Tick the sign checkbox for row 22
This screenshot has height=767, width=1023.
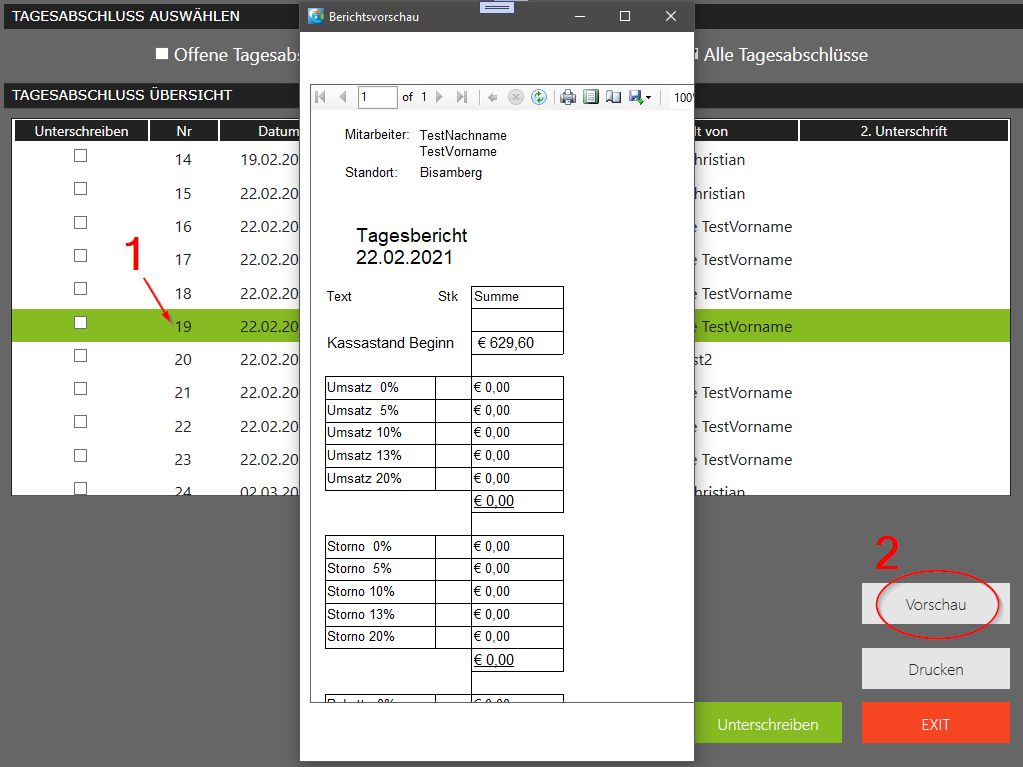pyautogui.click(x=80, y=422)
